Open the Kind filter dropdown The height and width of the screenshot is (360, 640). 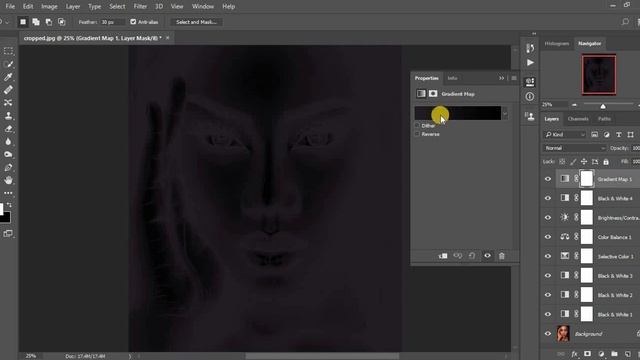566,135
